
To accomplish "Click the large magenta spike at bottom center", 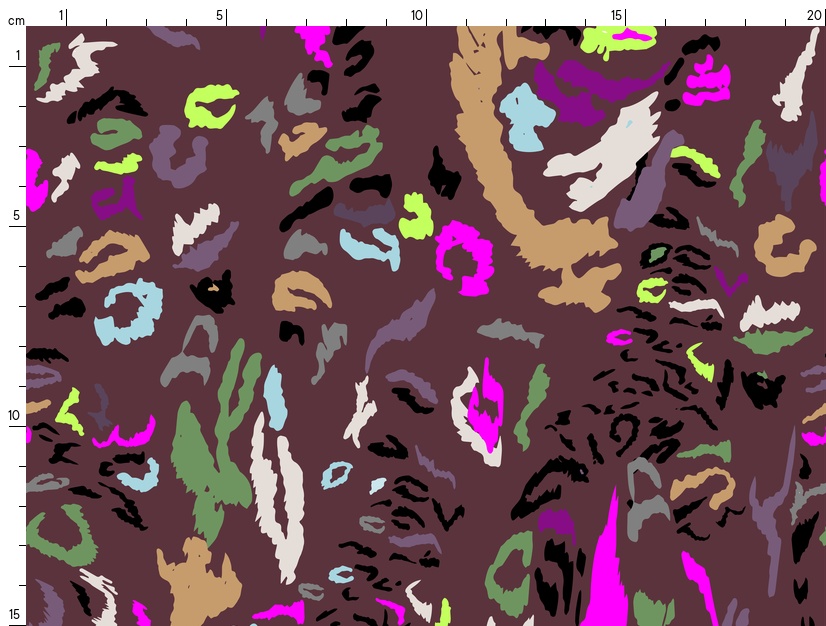I will click(606, 570).
